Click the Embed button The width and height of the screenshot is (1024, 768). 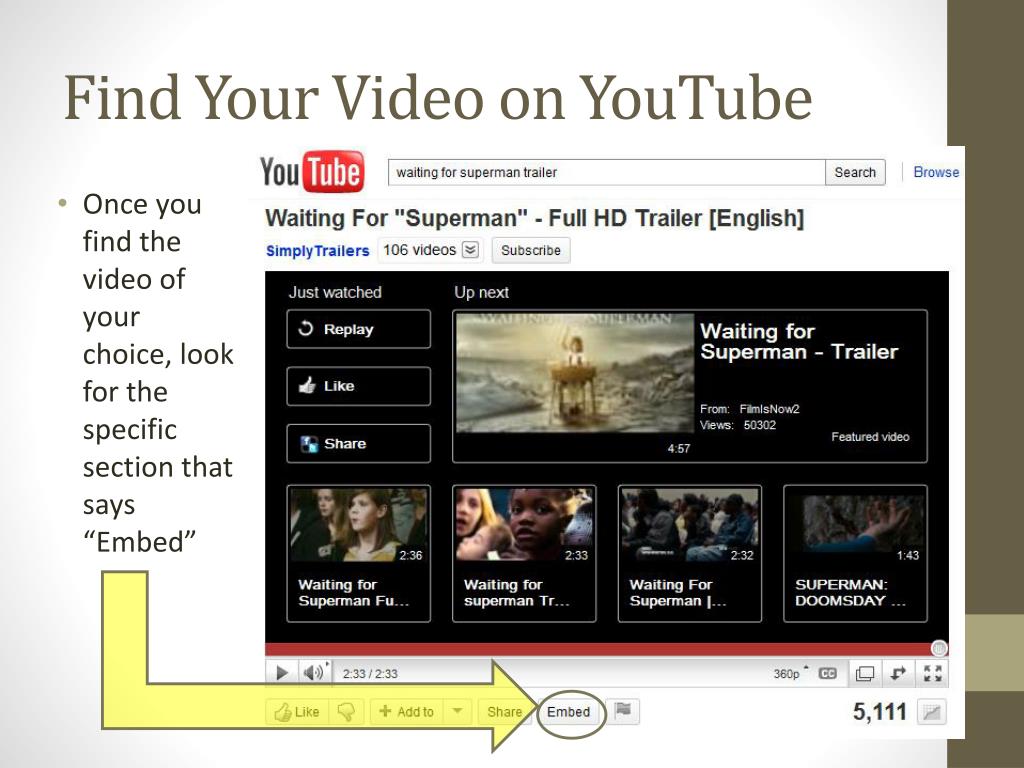coord(569,712)
